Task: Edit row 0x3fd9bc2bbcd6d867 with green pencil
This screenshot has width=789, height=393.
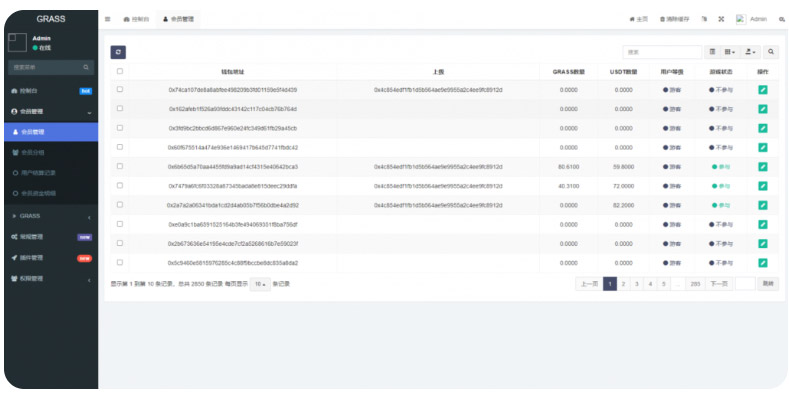Action: (763, 128)
